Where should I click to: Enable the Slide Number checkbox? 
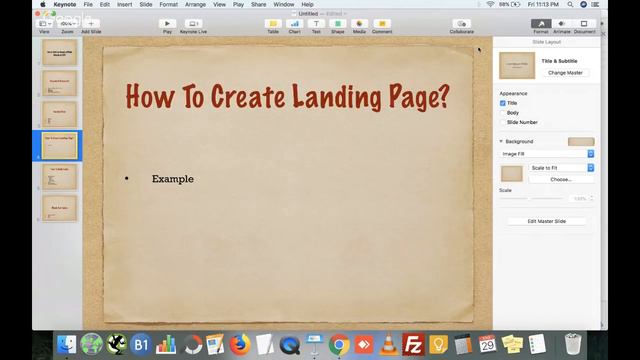[502, 122]
